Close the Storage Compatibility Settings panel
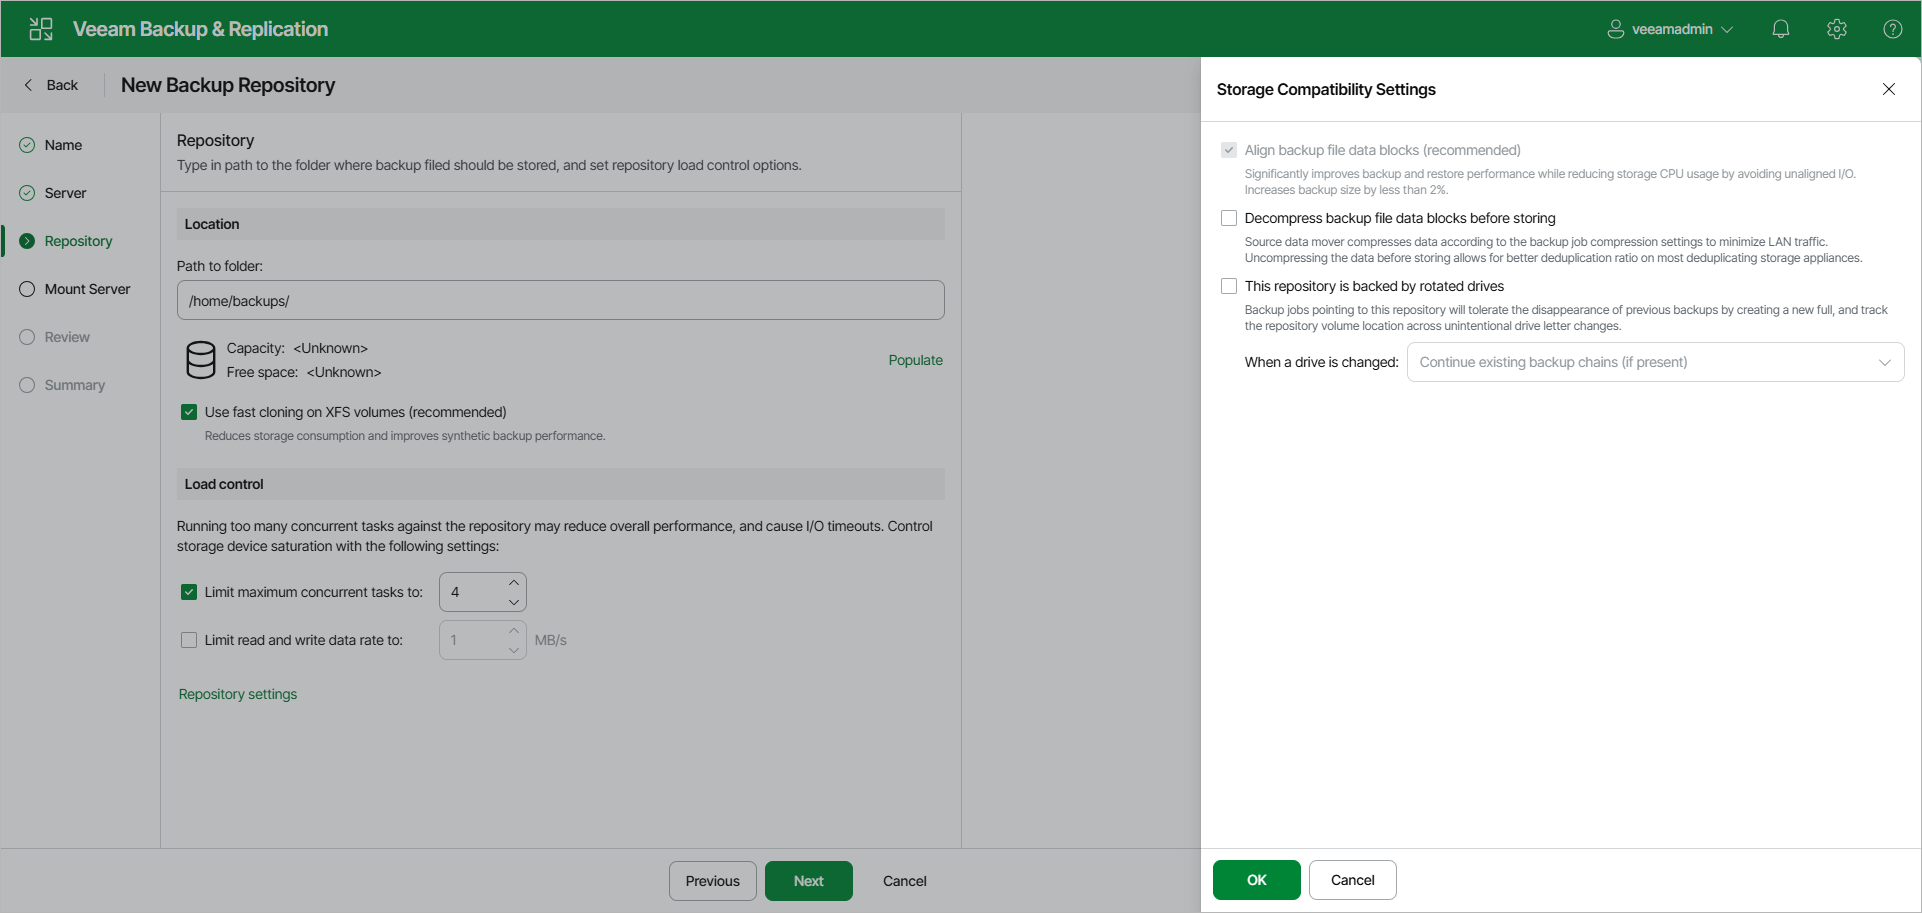This screenshot has width=1922, height=913. coord(1889,89)
